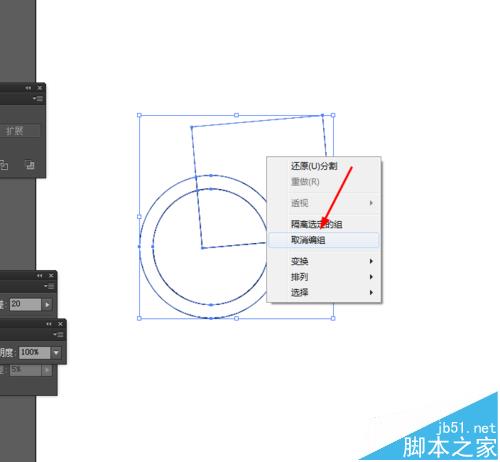
Task: Open flyout menu of the 20-value panel
Action: tap(49, 286)
